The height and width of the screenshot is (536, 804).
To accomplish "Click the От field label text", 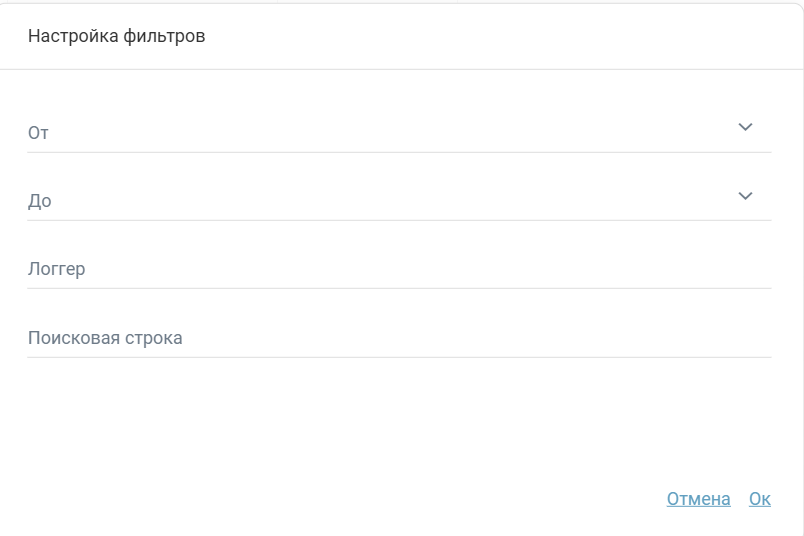I will (x=38, y=132).
